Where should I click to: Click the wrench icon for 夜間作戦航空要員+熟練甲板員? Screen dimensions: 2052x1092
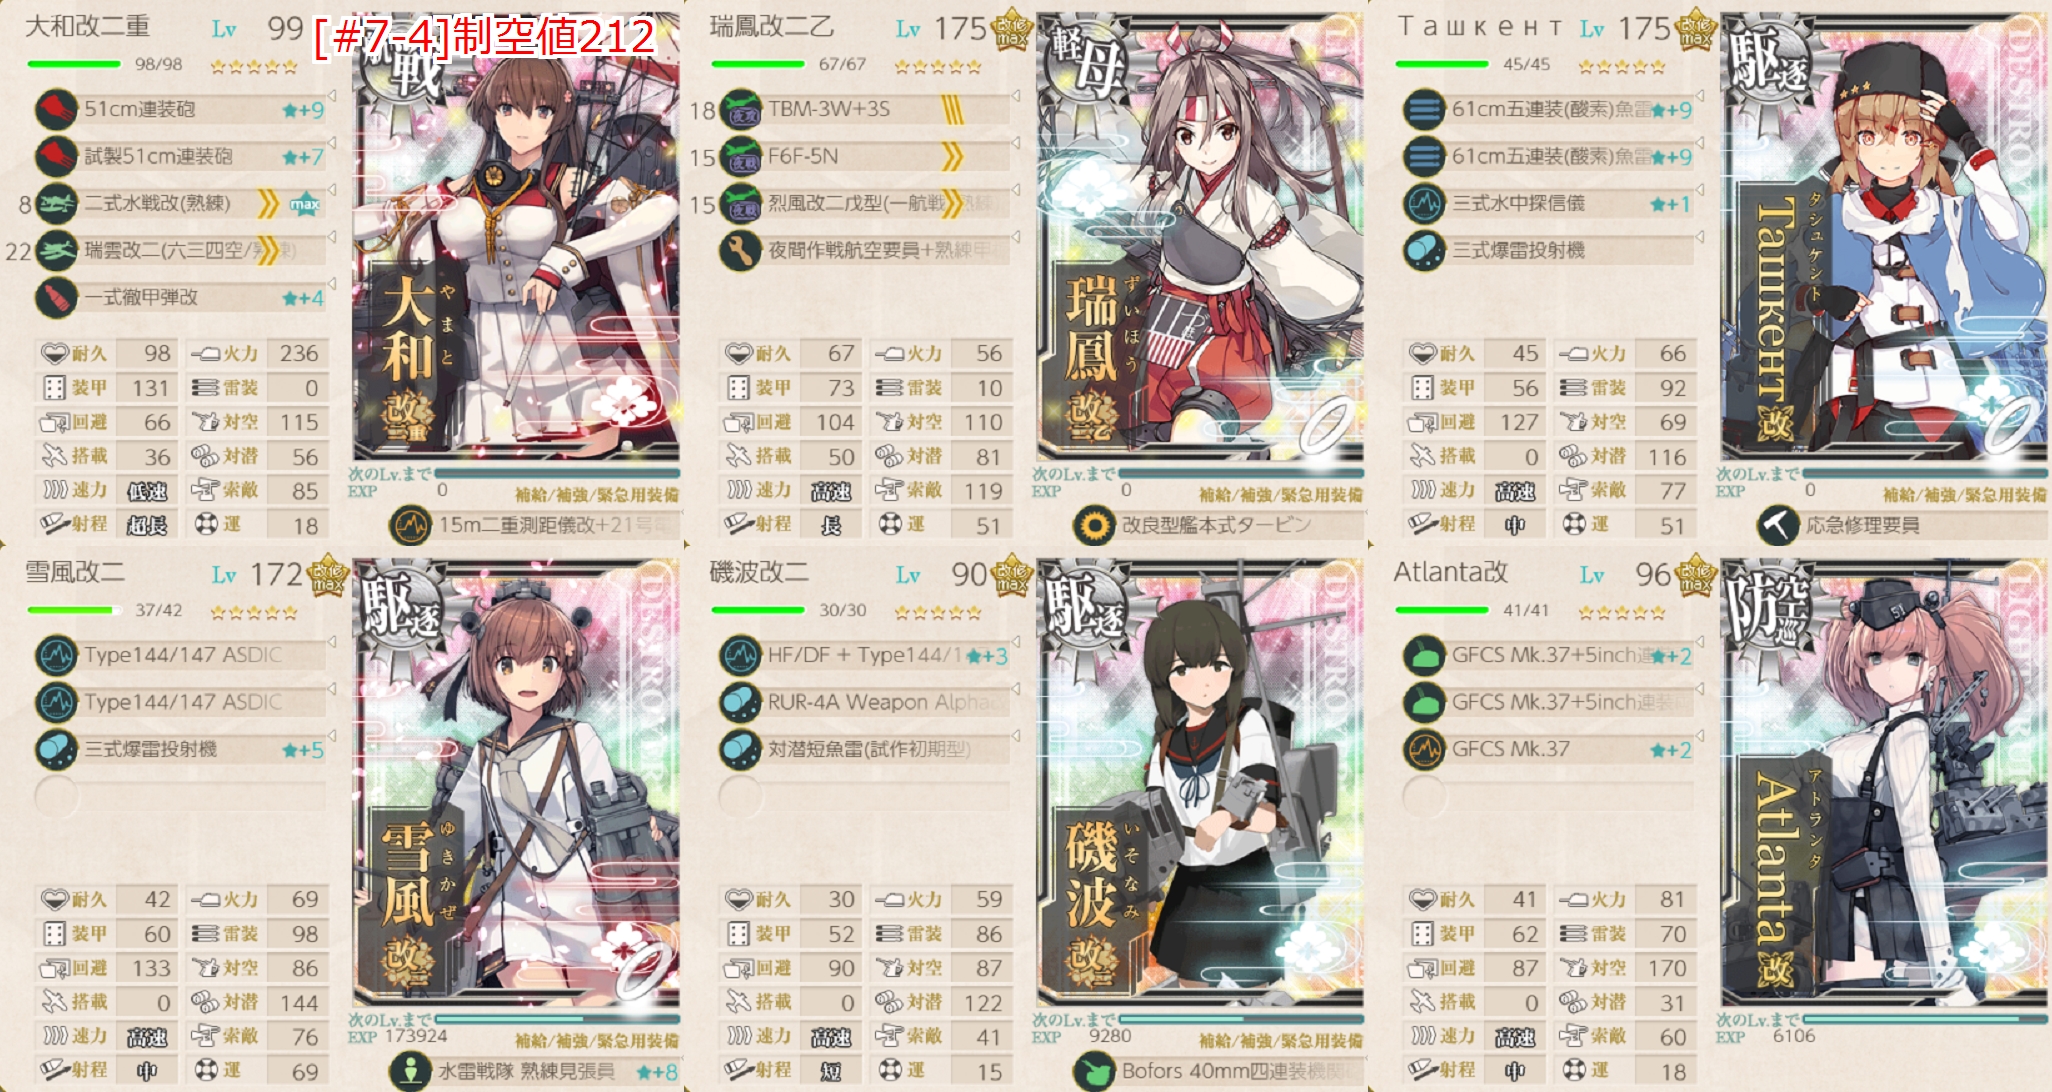click(x=741, y=250)
